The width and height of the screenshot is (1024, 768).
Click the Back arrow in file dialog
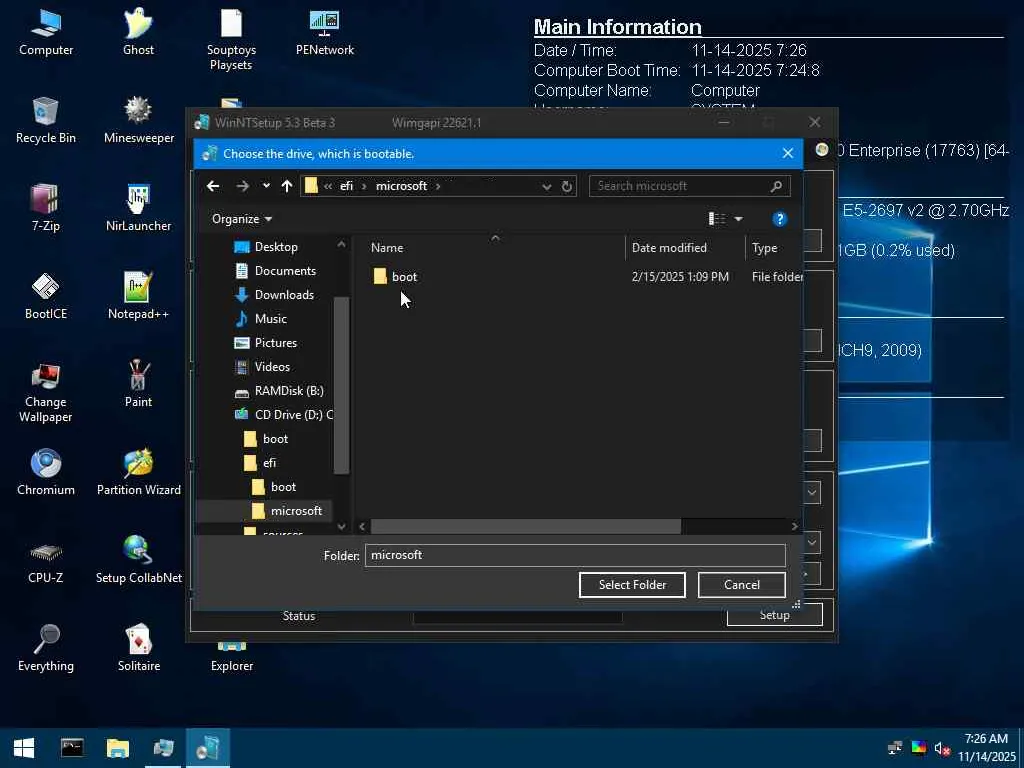pos(213,186)
